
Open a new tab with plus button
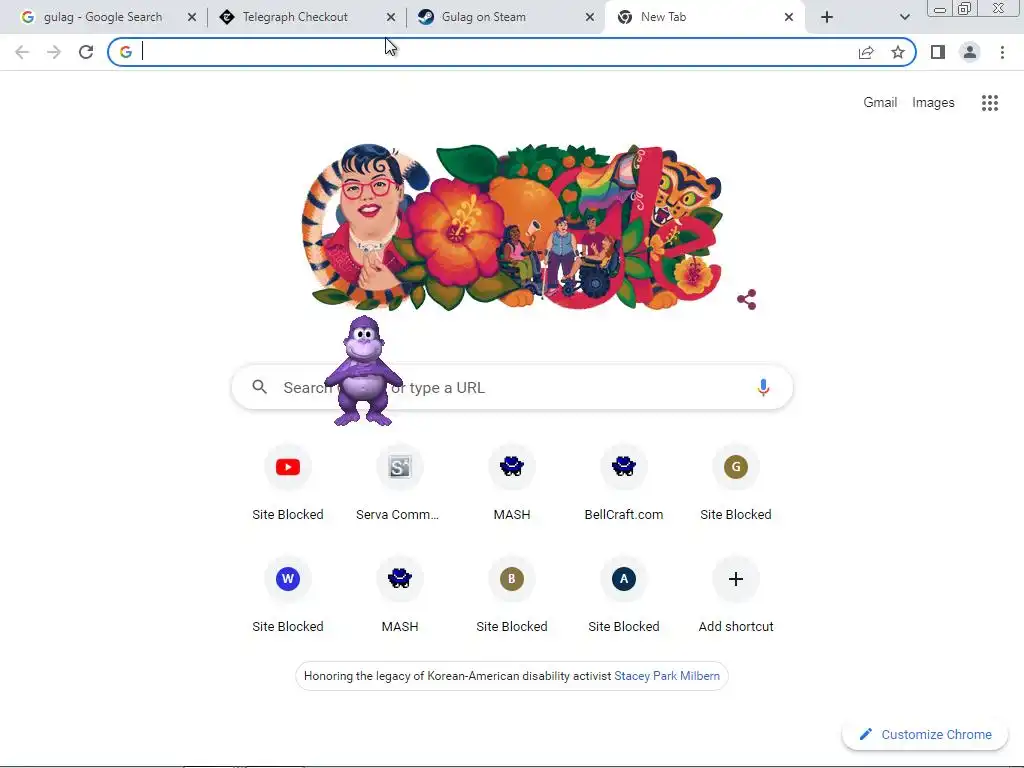tap(827, 17)
